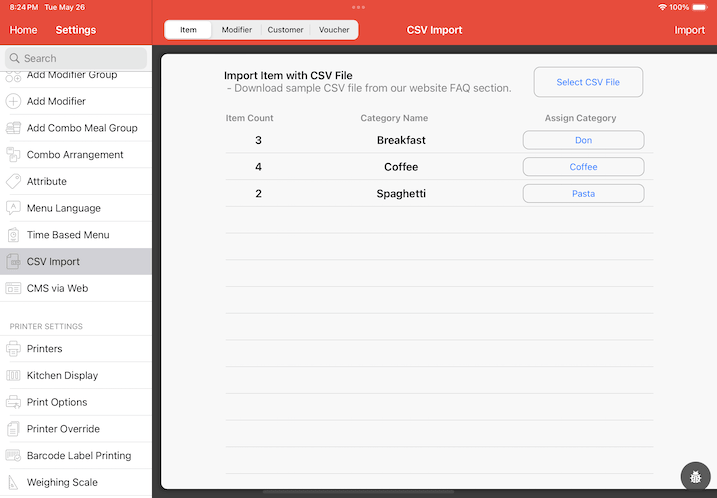Open Combo Arrangement setting
The image size is (717, 498).
pyautogui.click(x=76, y=155)
